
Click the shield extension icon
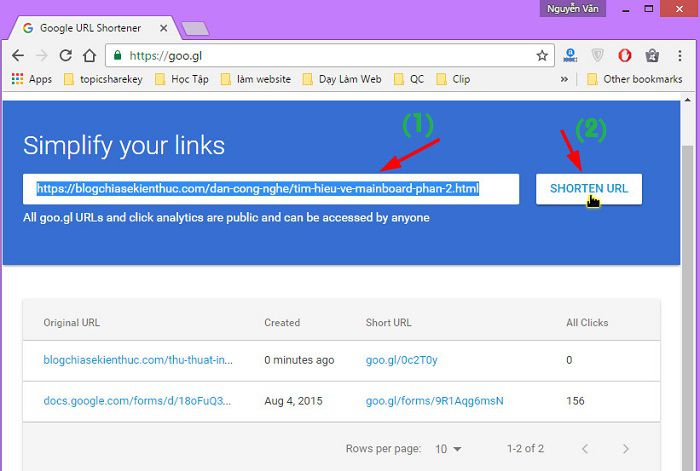pyautogui.click(x=597, y=55)
